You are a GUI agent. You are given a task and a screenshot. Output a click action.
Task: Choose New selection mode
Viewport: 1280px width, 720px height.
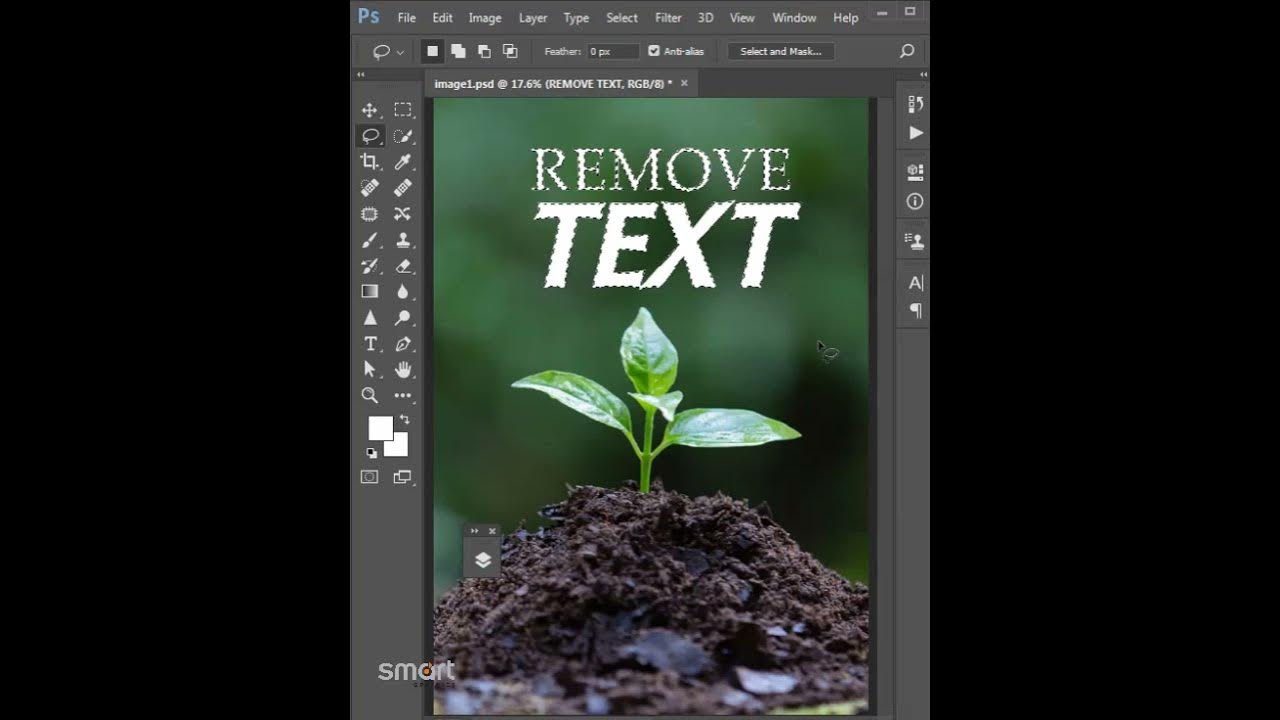pyautogui.click(x=432, y=51)
